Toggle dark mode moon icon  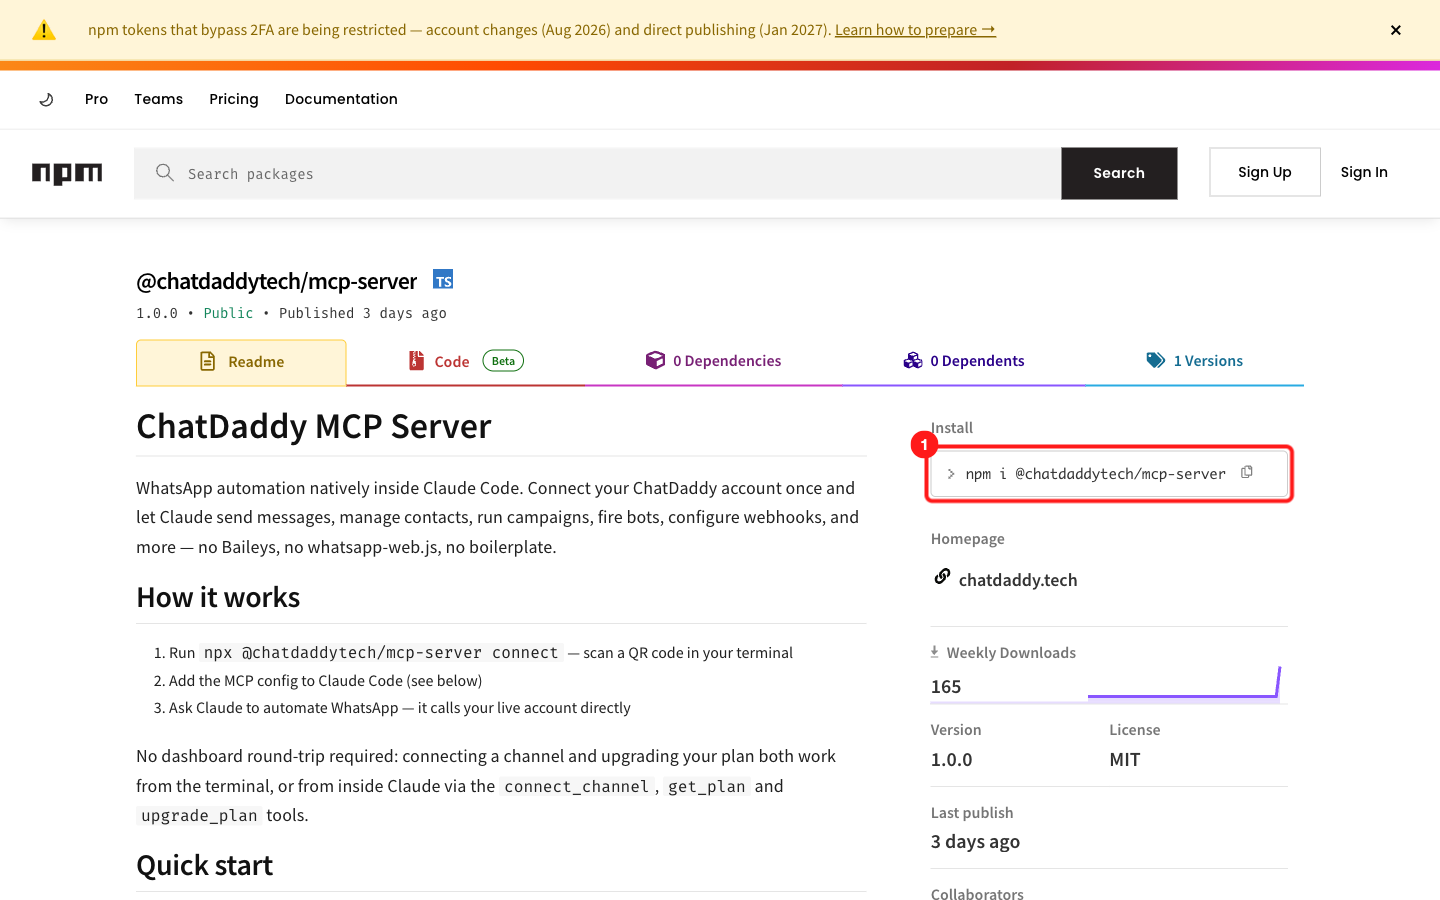[x=46, y=99]
